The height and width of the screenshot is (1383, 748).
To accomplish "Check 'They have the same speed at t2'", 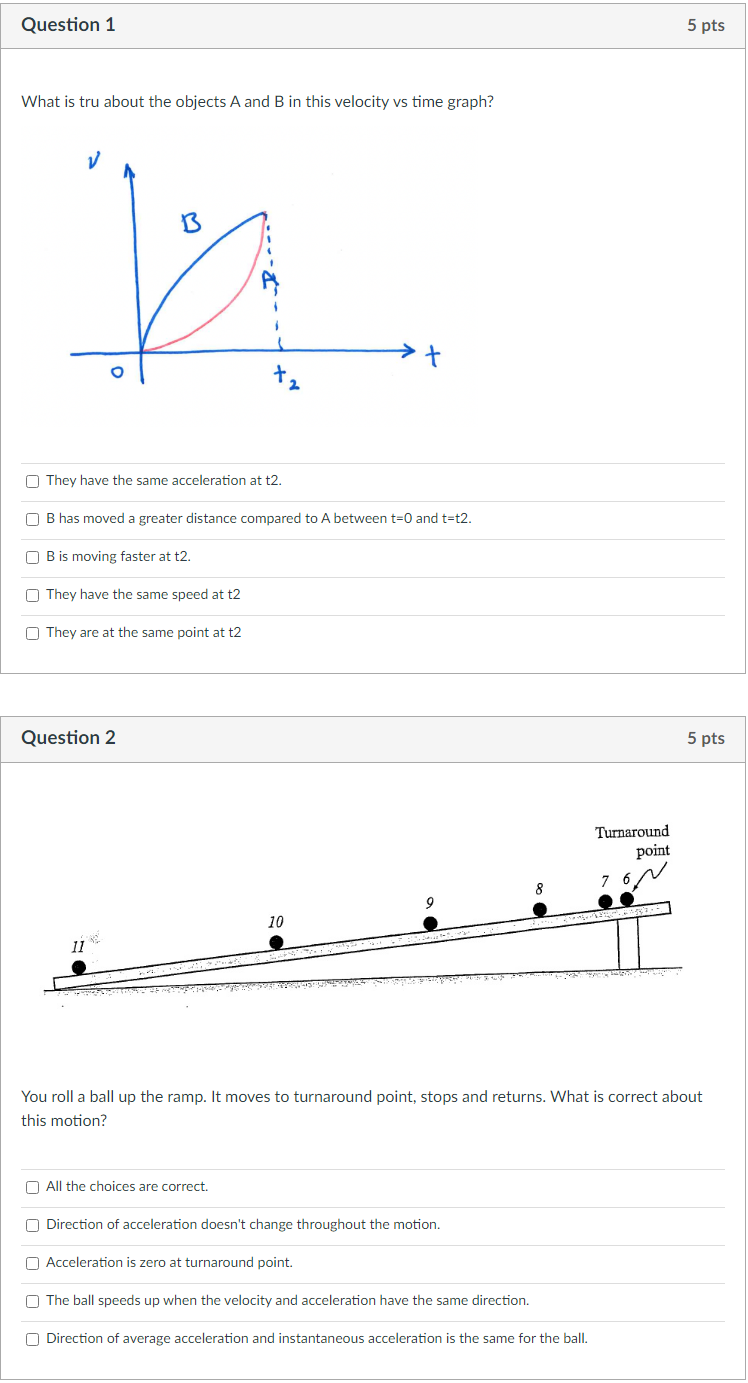I will pos(32,594).
